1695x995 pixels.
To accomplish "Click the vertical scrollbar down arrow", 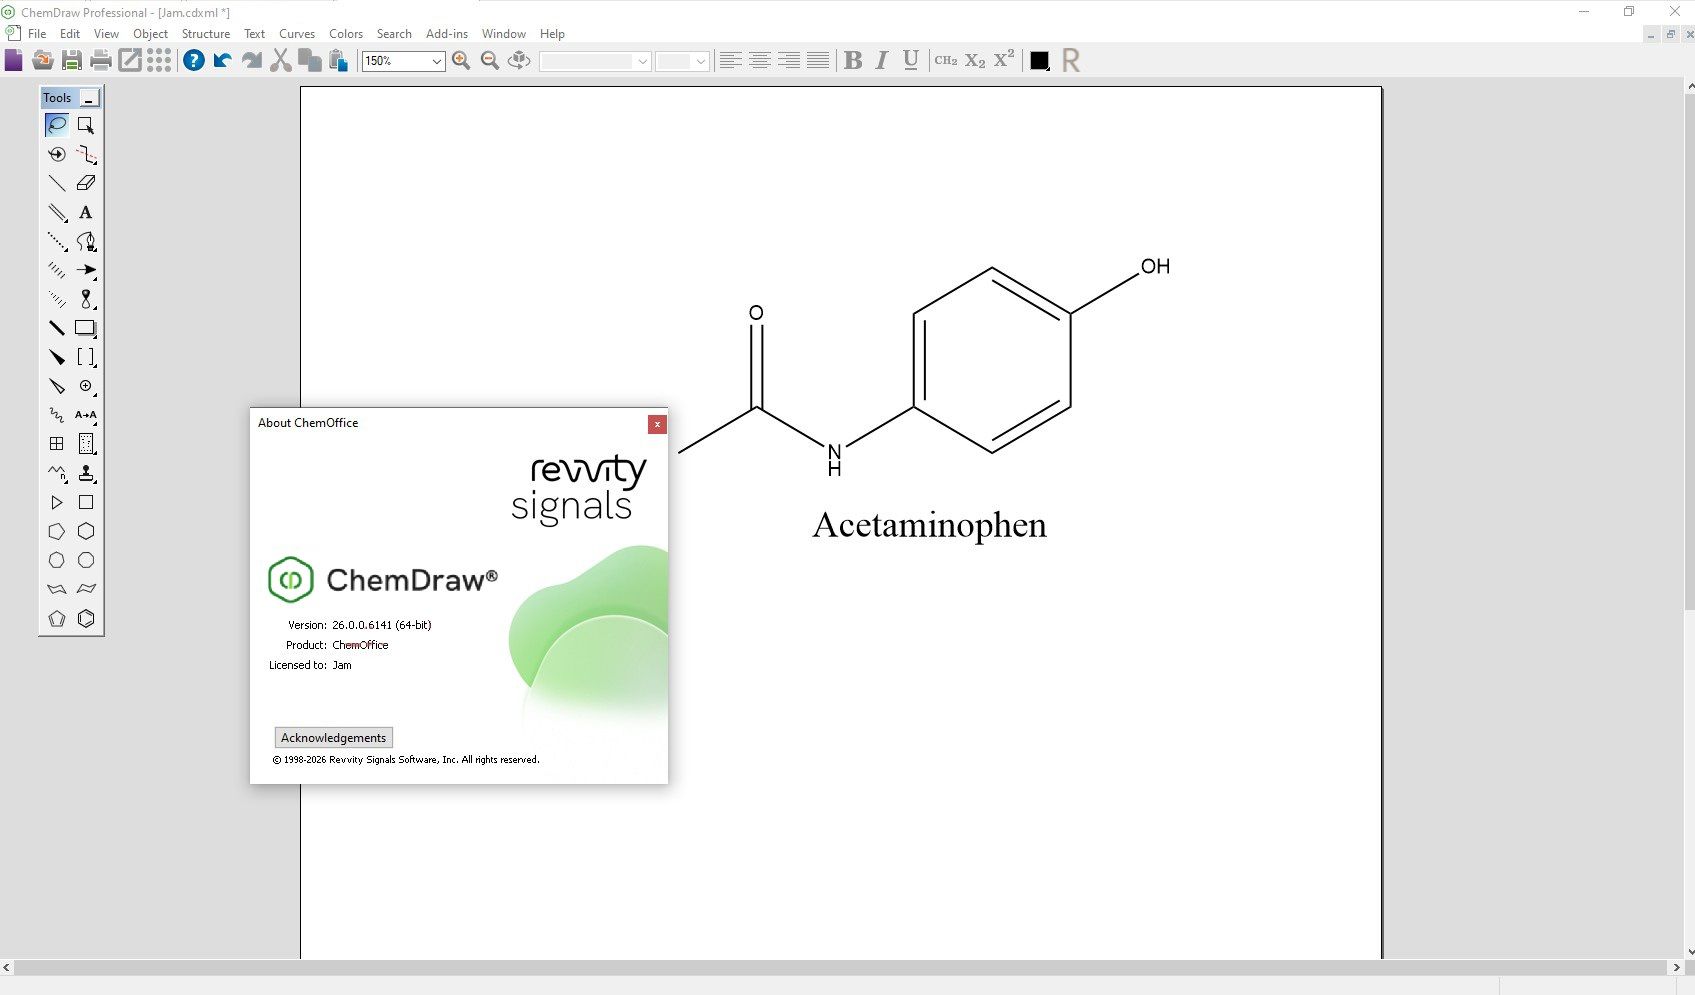I will tap(1690, 952).
